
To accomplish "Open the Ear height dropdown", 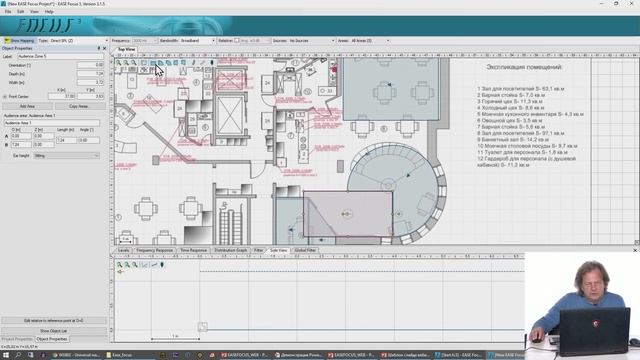I will tap(67, 156).
